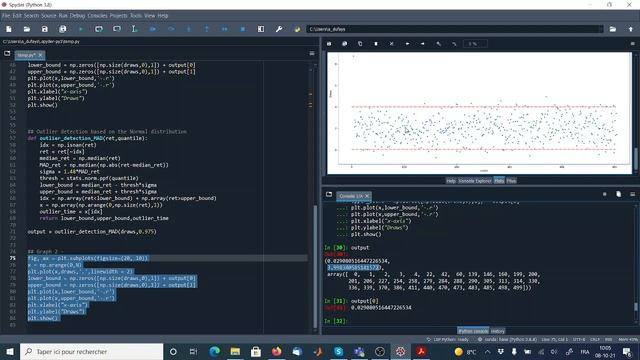Open the working directory path combo box
The height and width of the screenshot is (360, 640).
click(455, 29)
